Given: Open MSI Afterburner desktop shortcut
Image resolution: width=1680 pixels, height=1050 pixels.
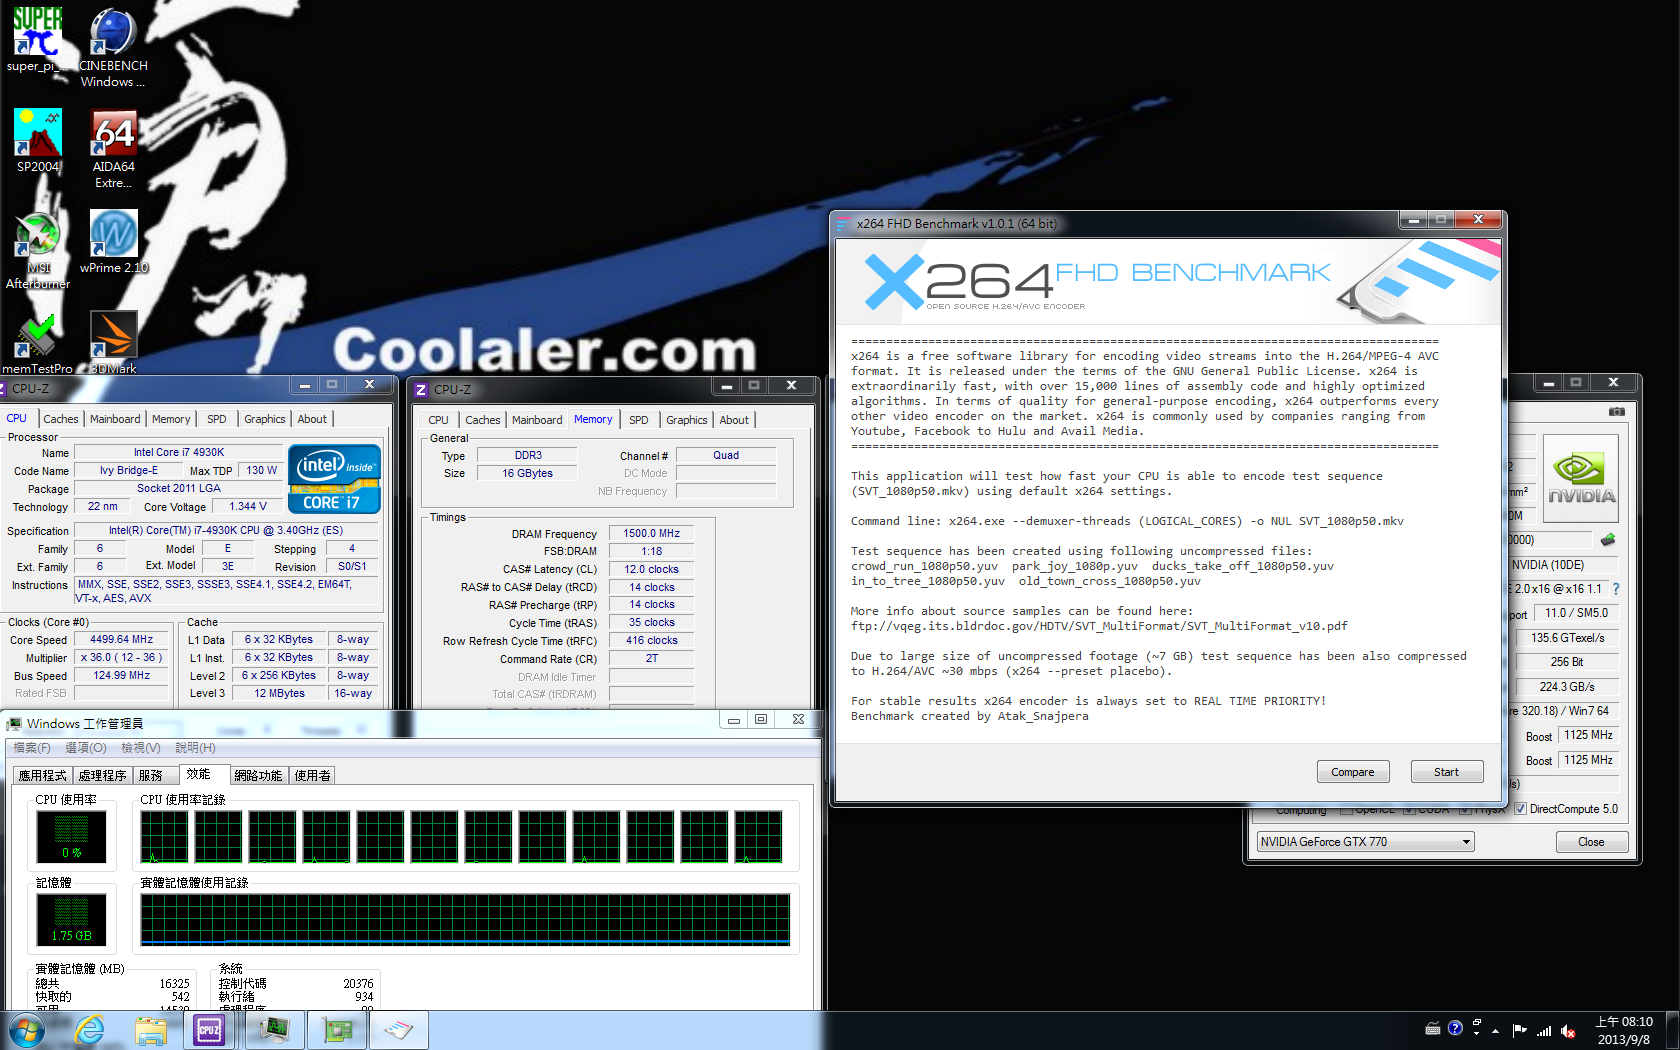Looking at the screenshot, I should 38,250.
